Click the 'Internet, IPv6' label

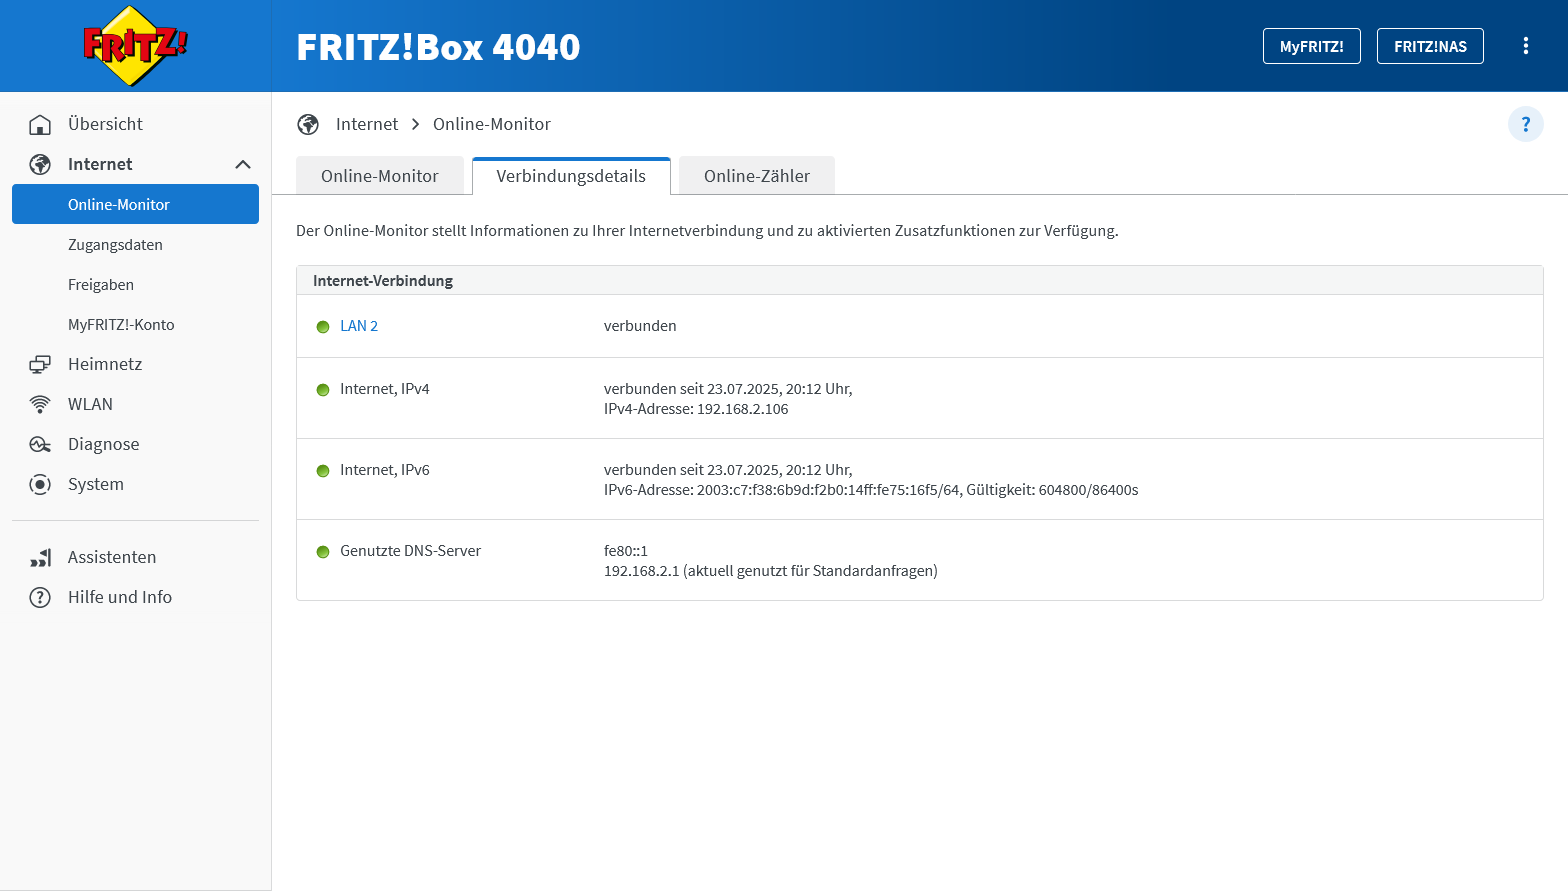385,470
